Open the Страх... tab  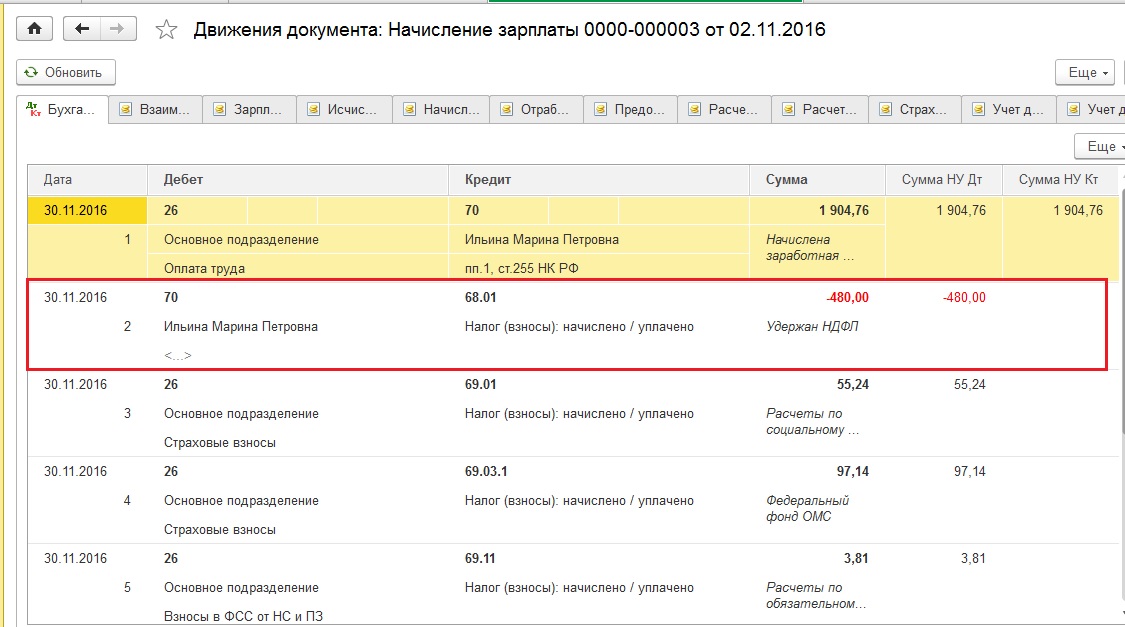[x=914, y=110]
